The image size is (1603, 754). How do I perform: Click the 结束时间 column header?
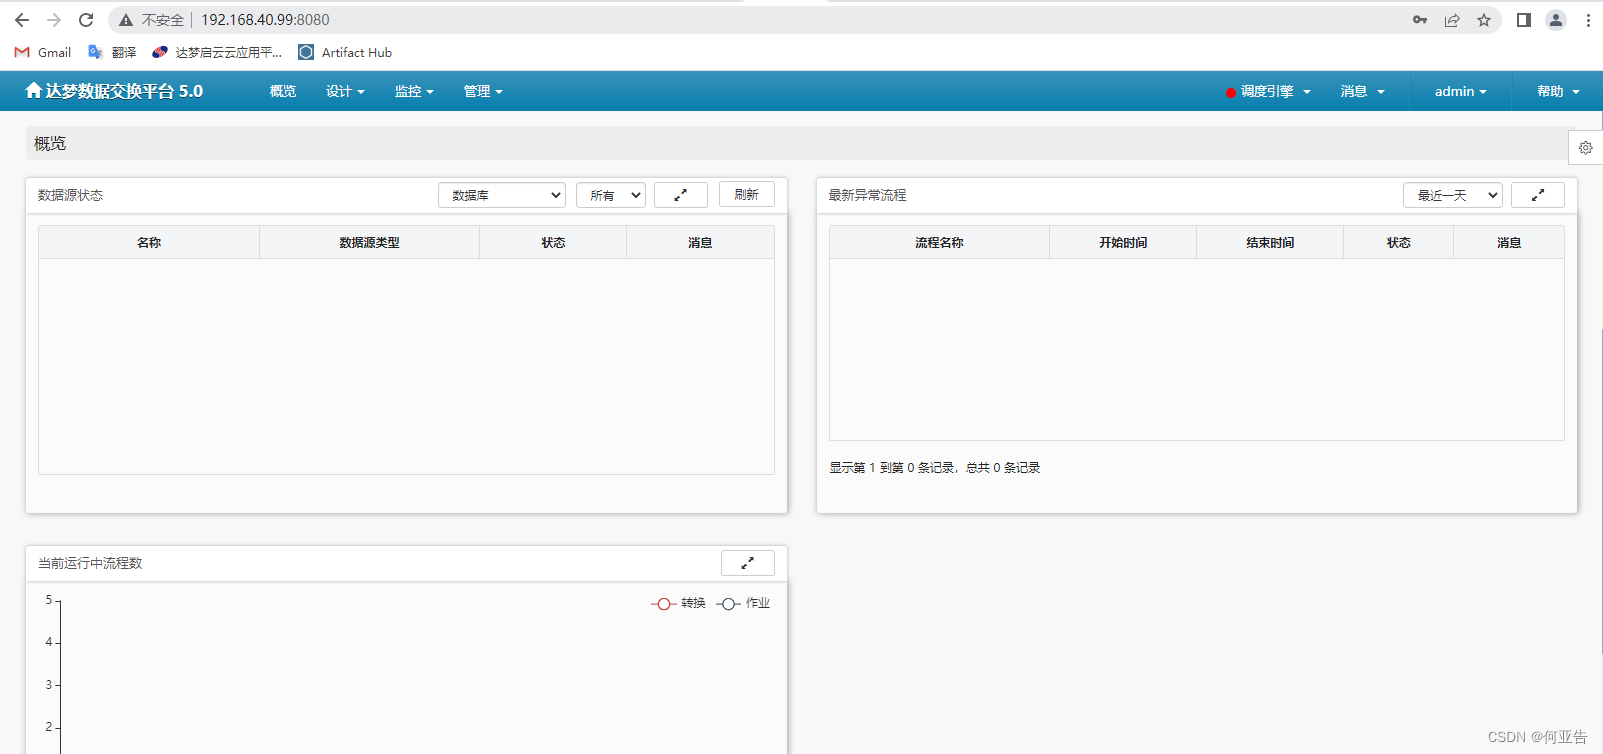[1270, 242]
